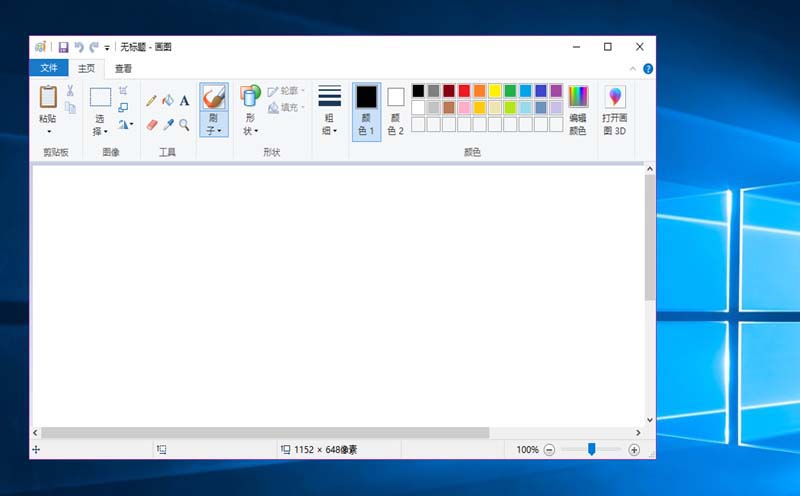The width and height of the screenshot is (800, 496).
Task: Pick the pink color swatch
Action: (464, 108)
